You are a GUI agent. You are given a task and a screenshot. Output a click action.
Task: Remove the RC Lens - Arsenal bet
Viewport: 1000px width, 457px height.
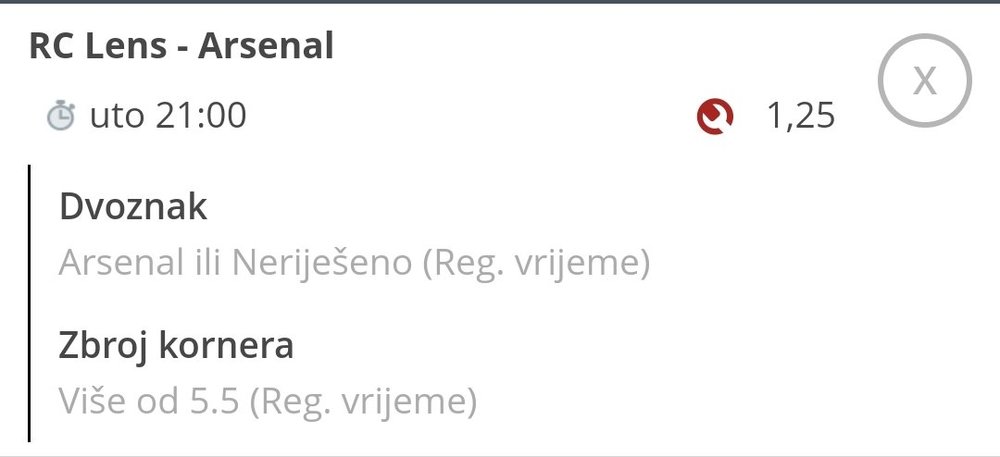(x=924, y=81)
